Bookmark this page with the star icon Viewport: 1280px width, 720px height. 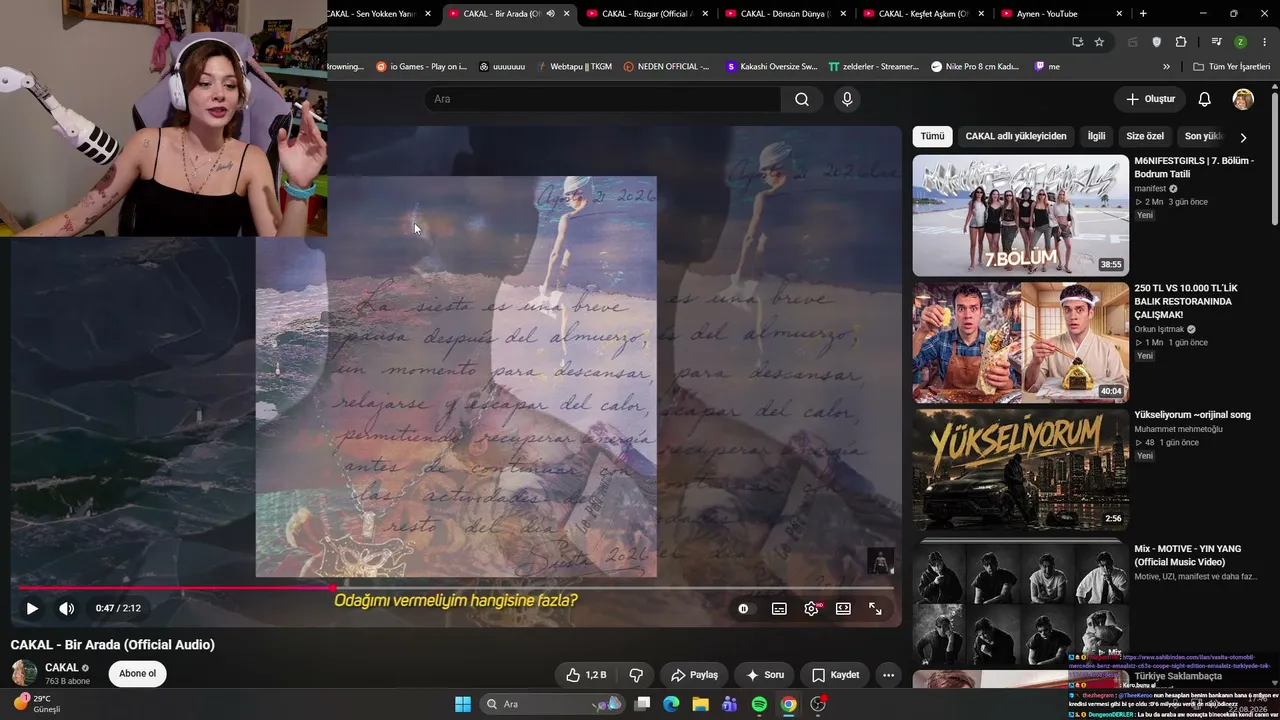(x=1099, y=42)
